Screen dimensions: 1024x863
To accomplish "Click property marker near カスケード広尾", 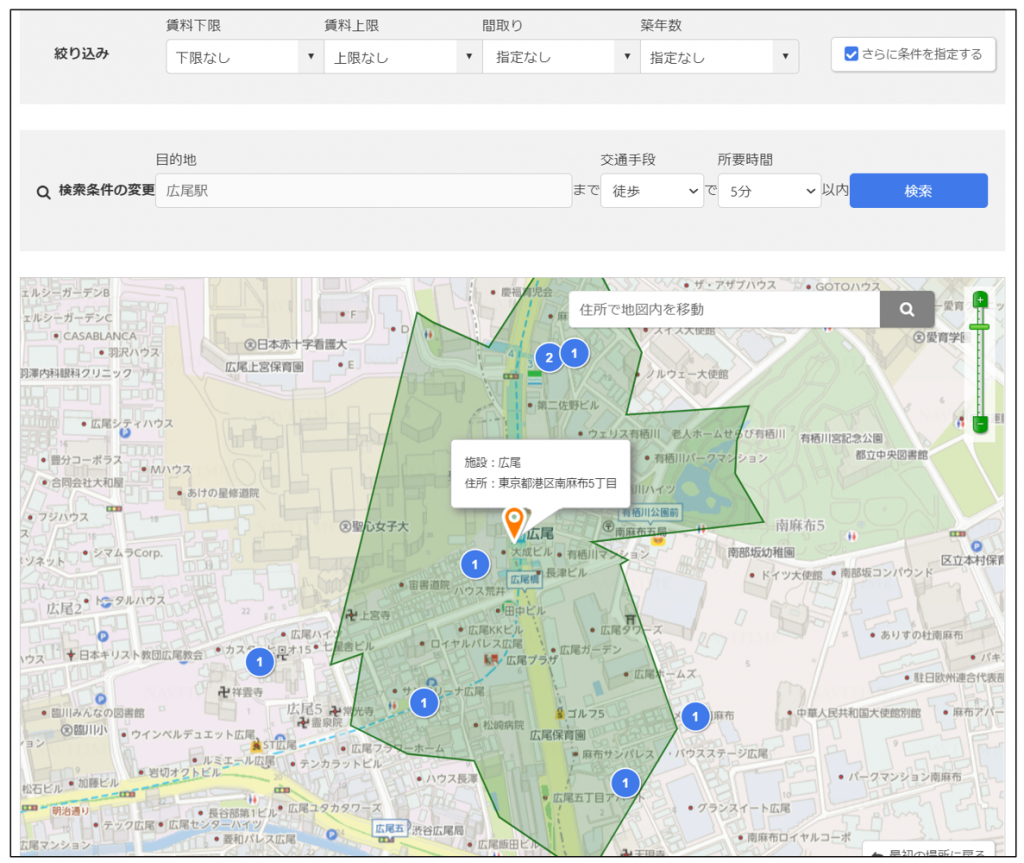I will (x=260, y=662).
